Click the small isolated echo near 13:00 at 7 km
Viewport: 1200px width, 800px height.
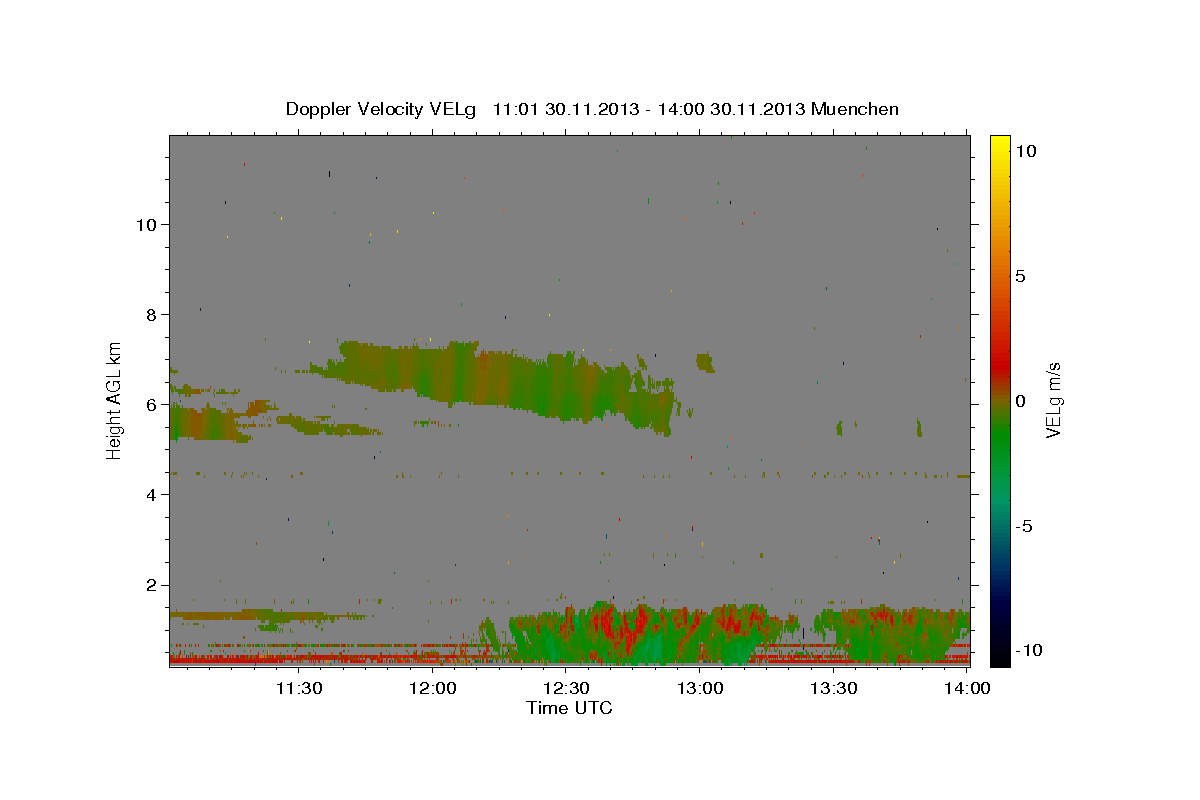pyautogui.click(x=706, y=362)
